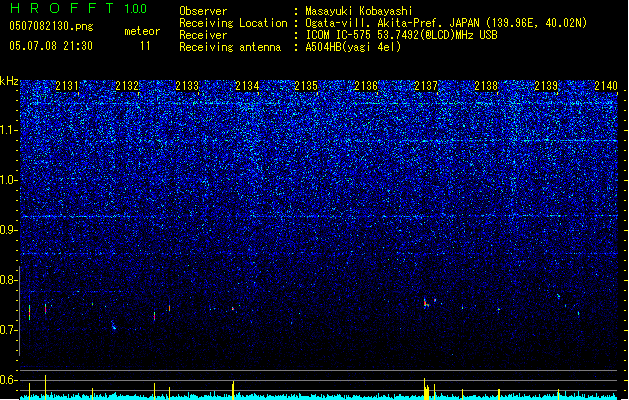Click the 2138 time marker
Viewport: 629px width, 400px height.
[x=486, y=86]
